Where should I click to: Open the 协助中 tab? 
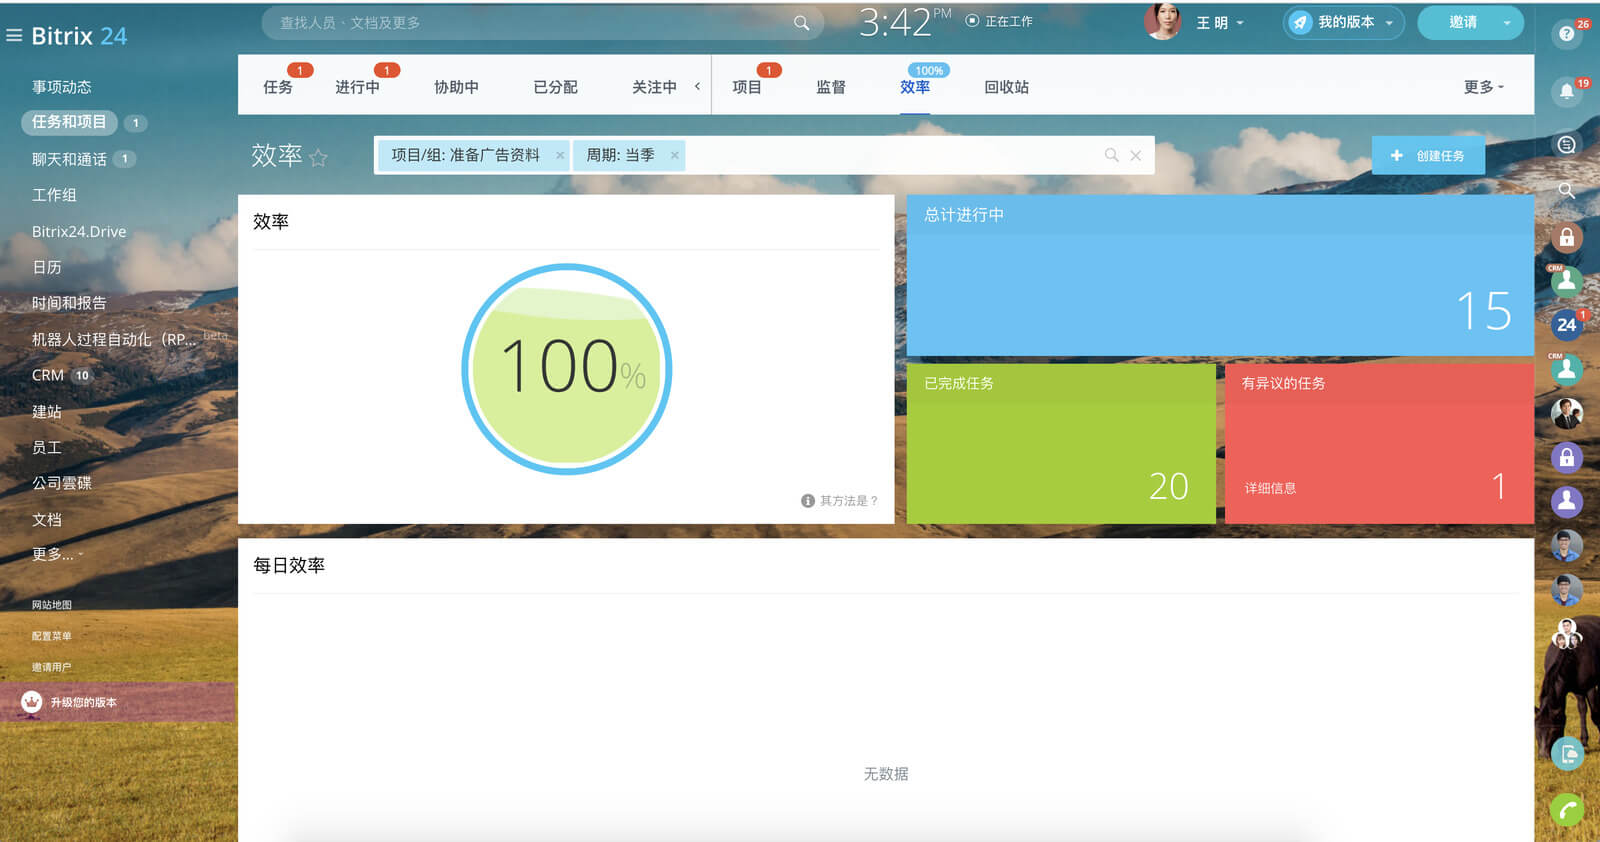click(x=456, y=87)
